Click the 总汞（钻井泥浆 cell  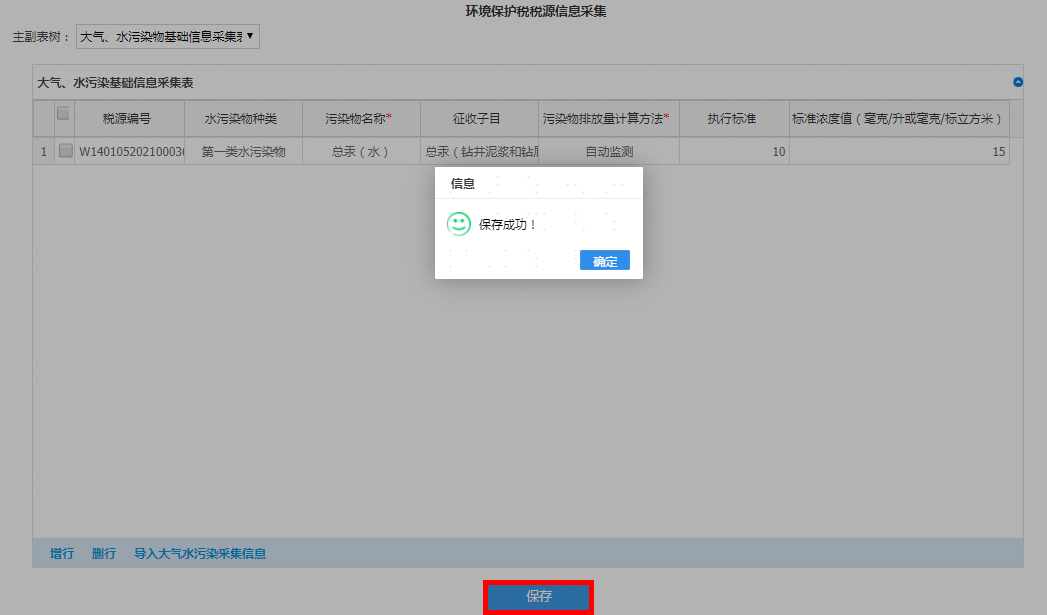click(479, 152)
